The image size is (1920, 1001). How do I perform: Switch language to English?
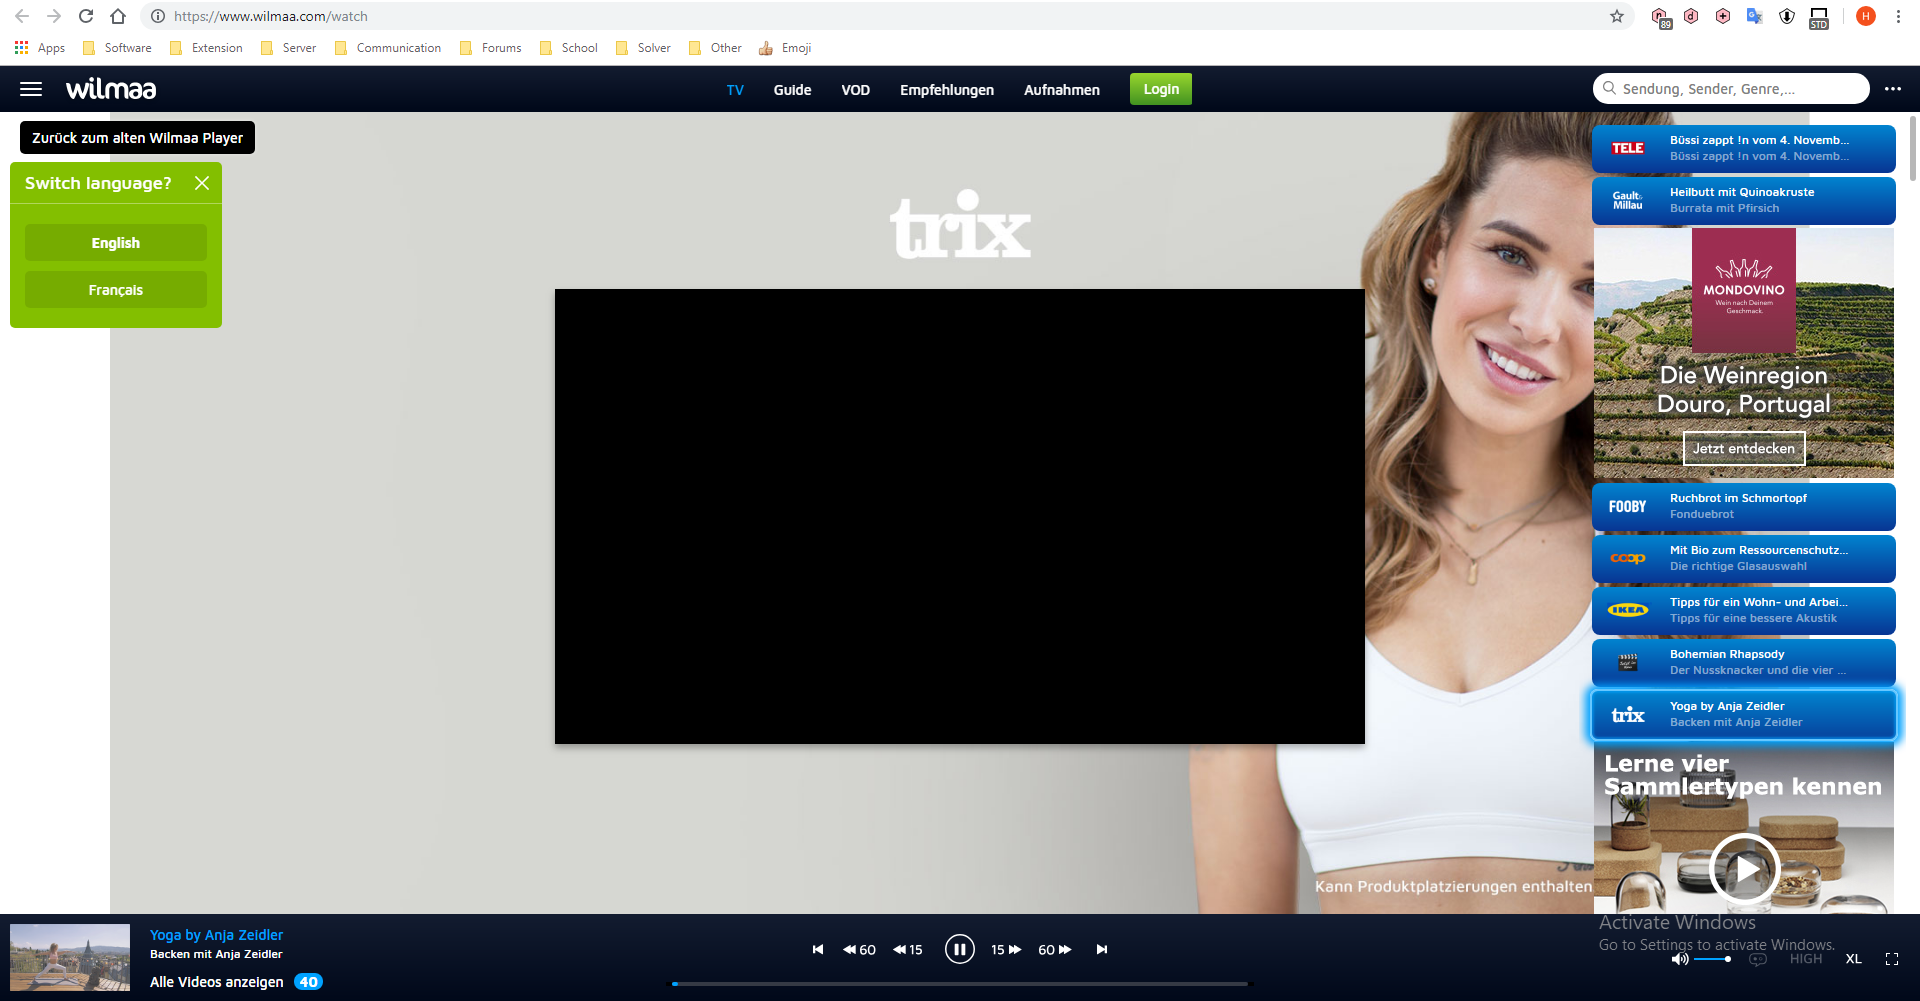(x=116, y=243)
